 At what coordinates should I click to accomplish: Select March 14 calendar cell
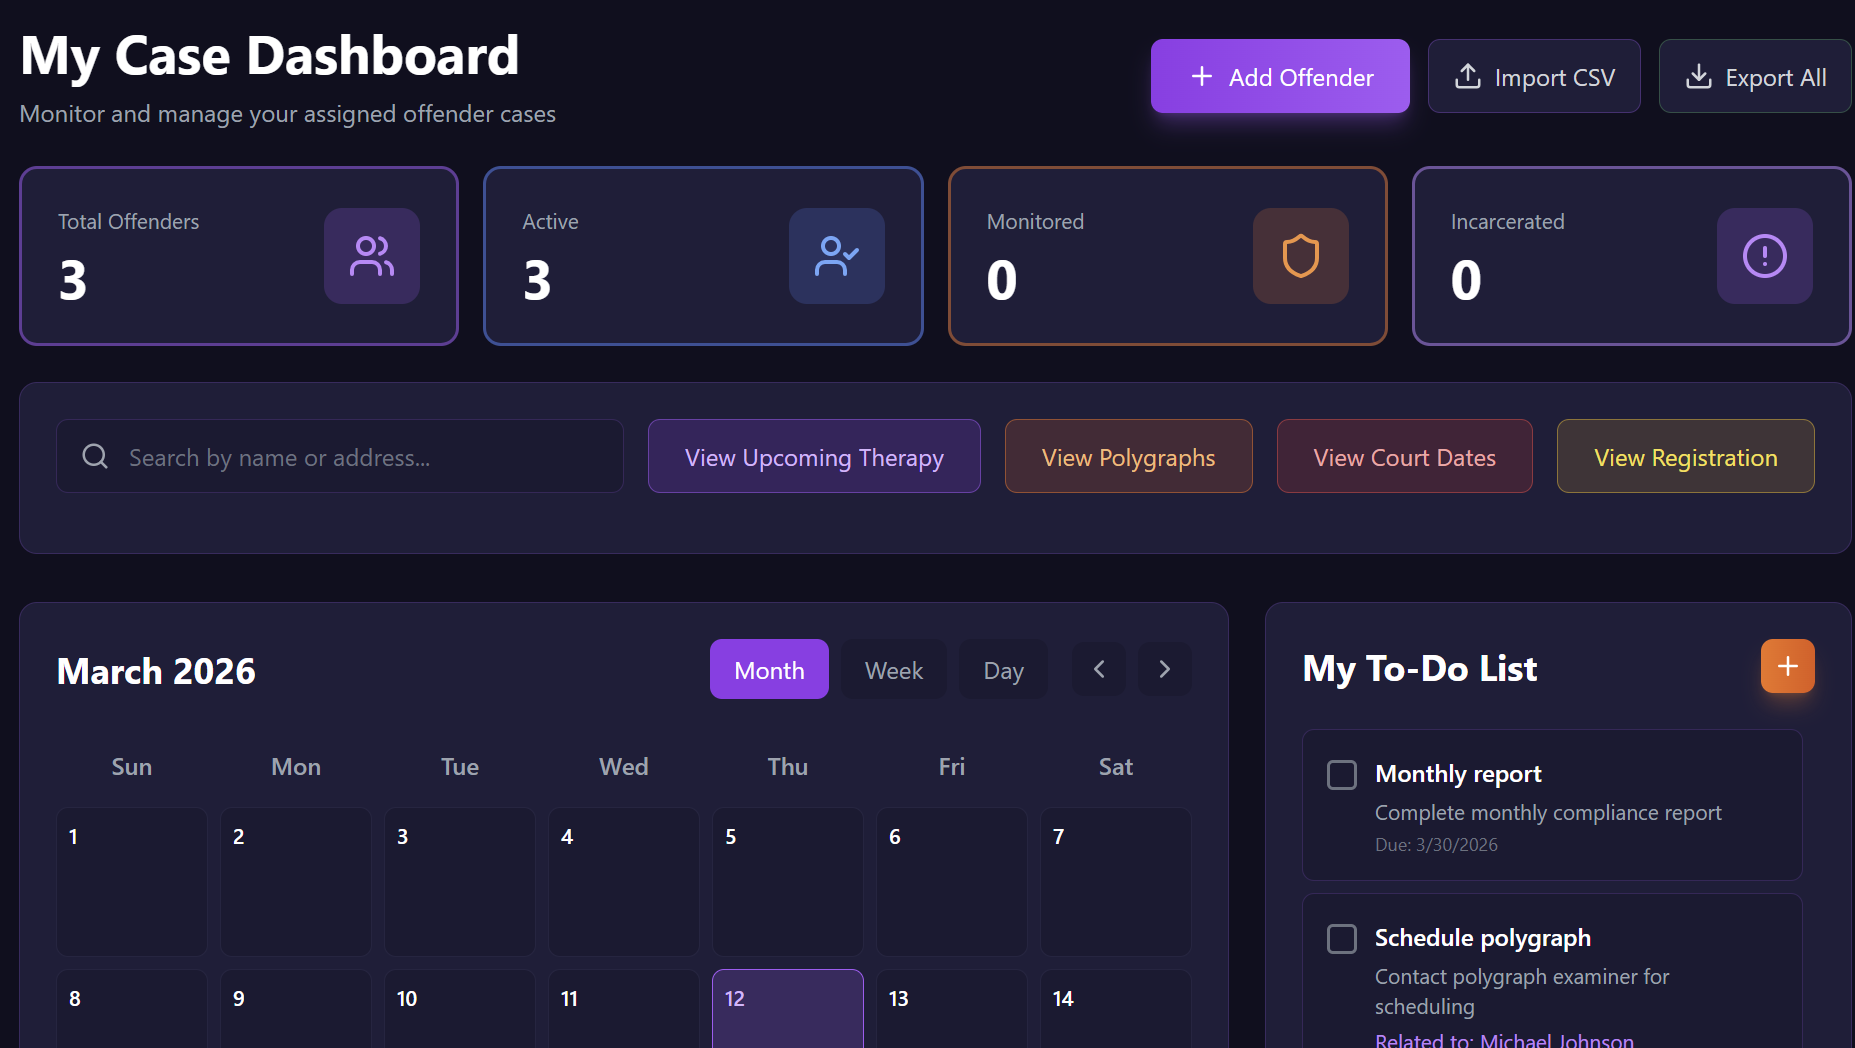(x=1116, y=1008)
